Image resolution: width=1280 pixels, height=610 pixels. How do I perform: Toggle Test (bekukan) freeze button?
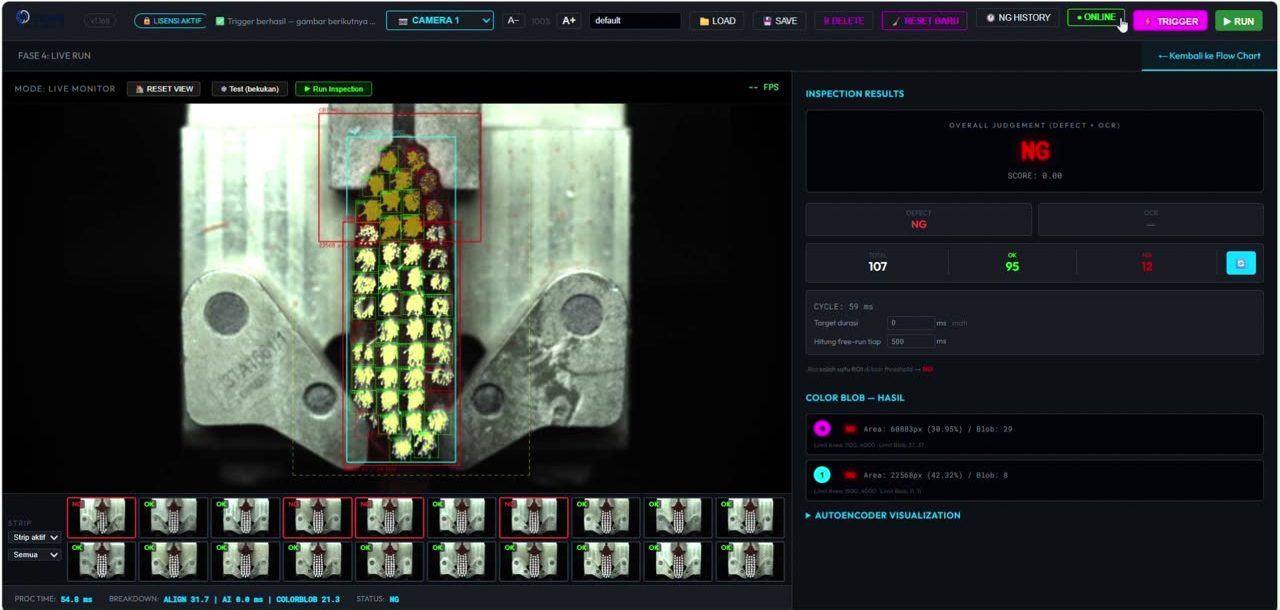coord(250,89)
